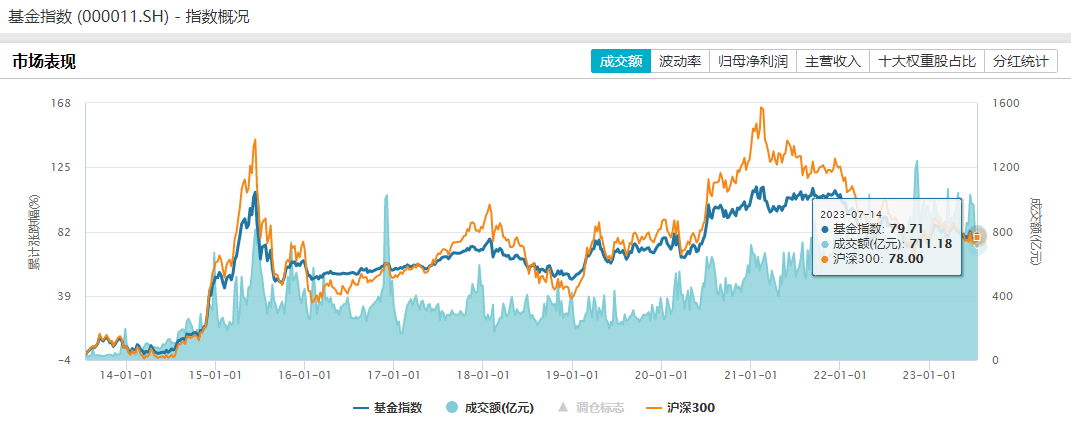
Task: Click the orange 沪深300 dot in tooltip
Action: pos(825,259)
